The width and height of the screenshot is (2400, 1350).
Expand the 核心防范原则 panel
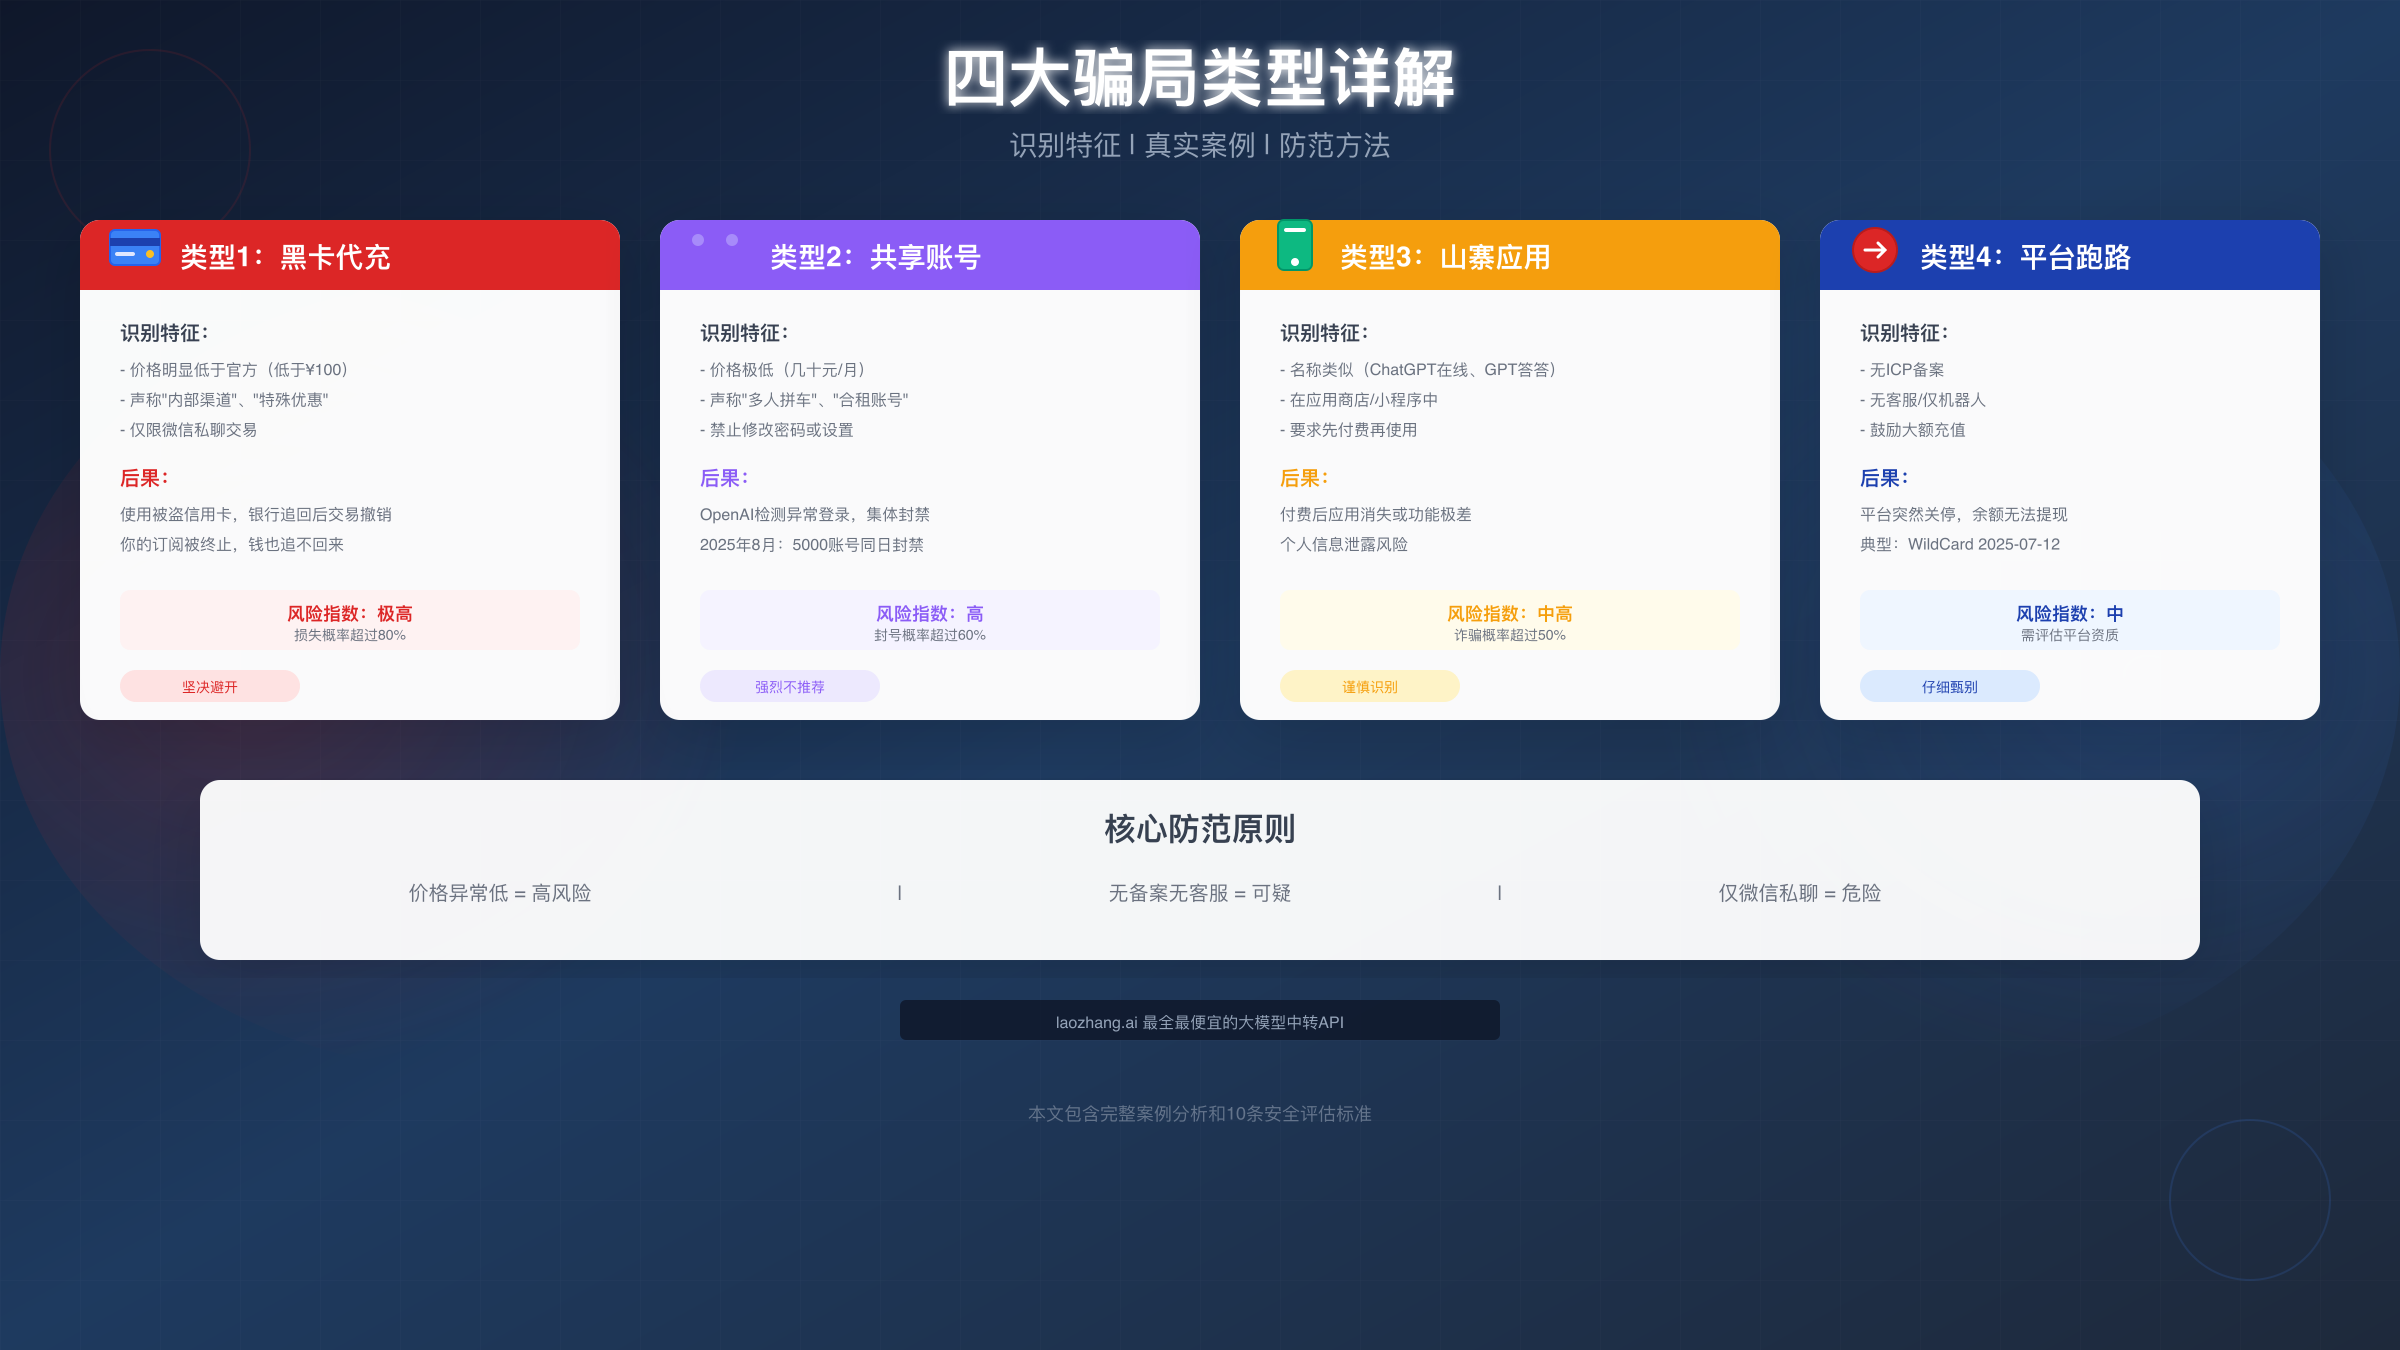coord(1200,829)
